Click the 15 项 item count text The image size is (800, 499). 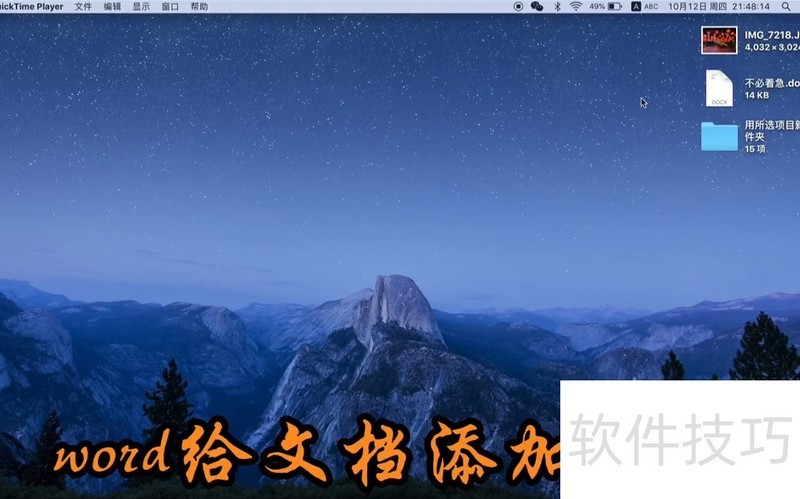point(755,149)
